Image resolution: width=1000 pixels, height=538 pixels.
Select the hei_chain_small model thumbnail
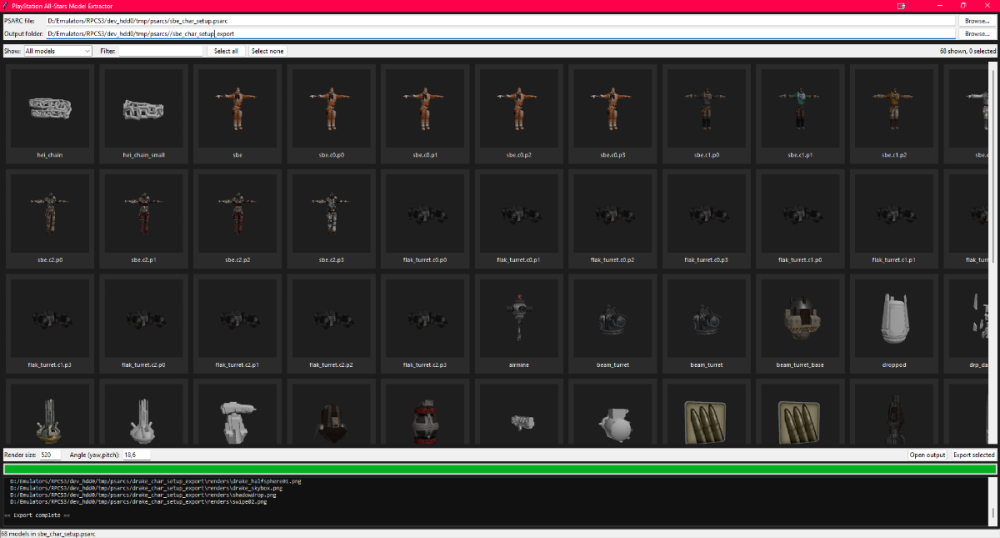pos(143,113)
